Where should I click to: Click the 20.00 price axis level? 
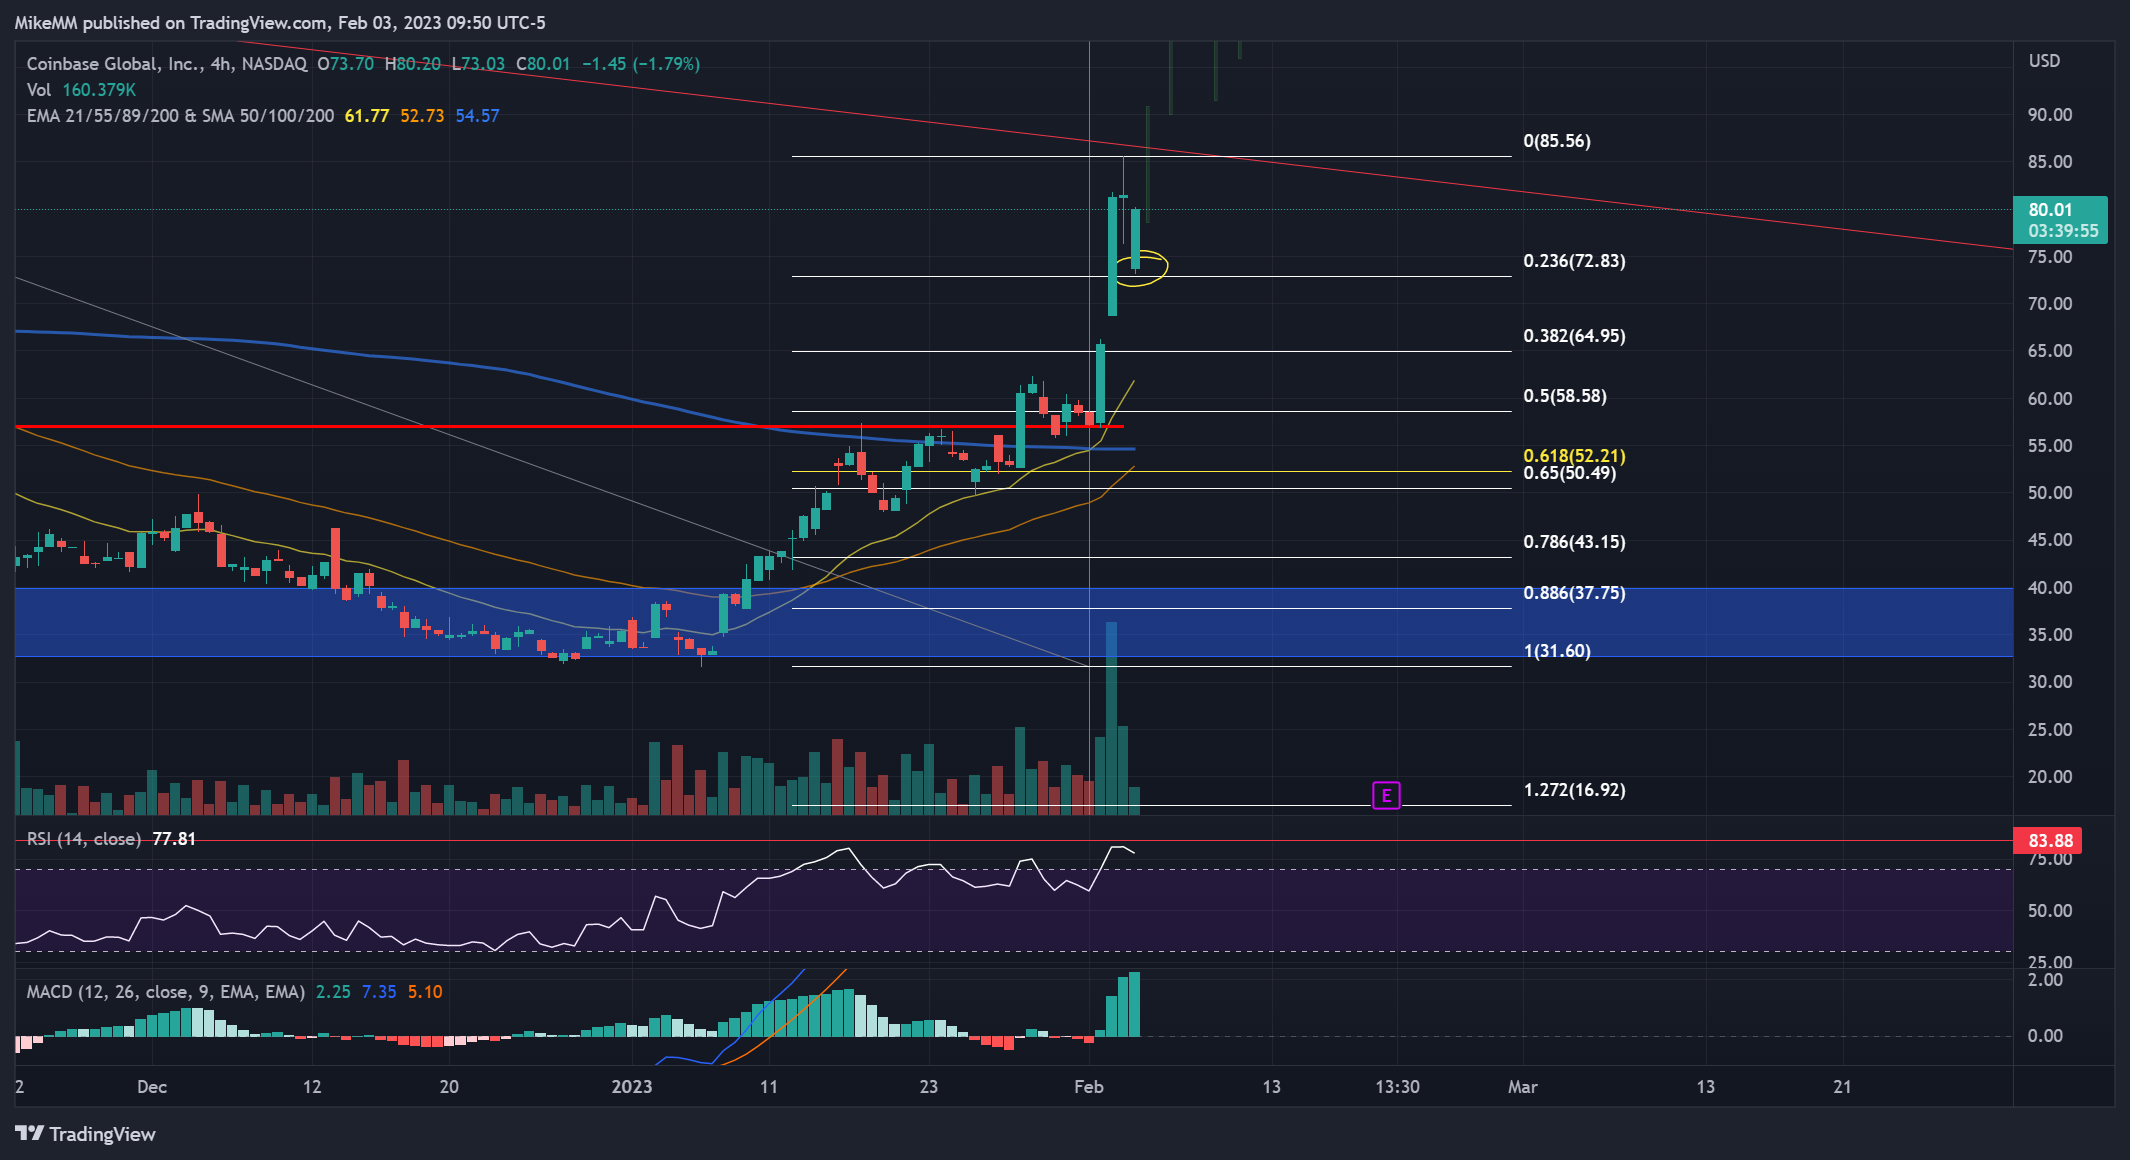coord(2049,777)
